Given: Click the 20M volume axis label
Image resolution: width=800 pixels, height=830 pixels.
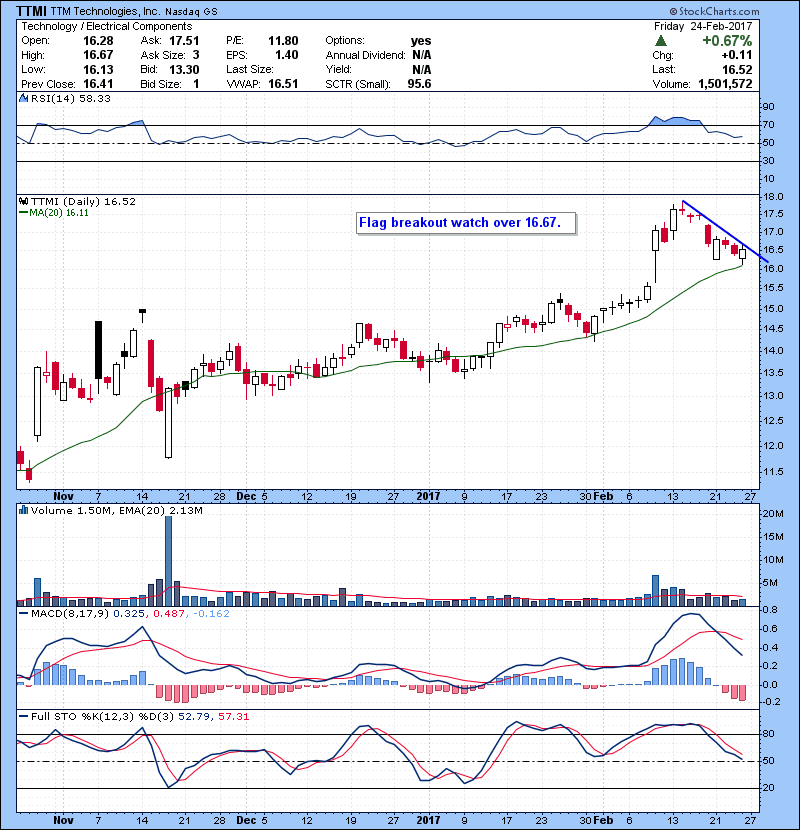Looking at the screenshot, I should click(772, 513).
